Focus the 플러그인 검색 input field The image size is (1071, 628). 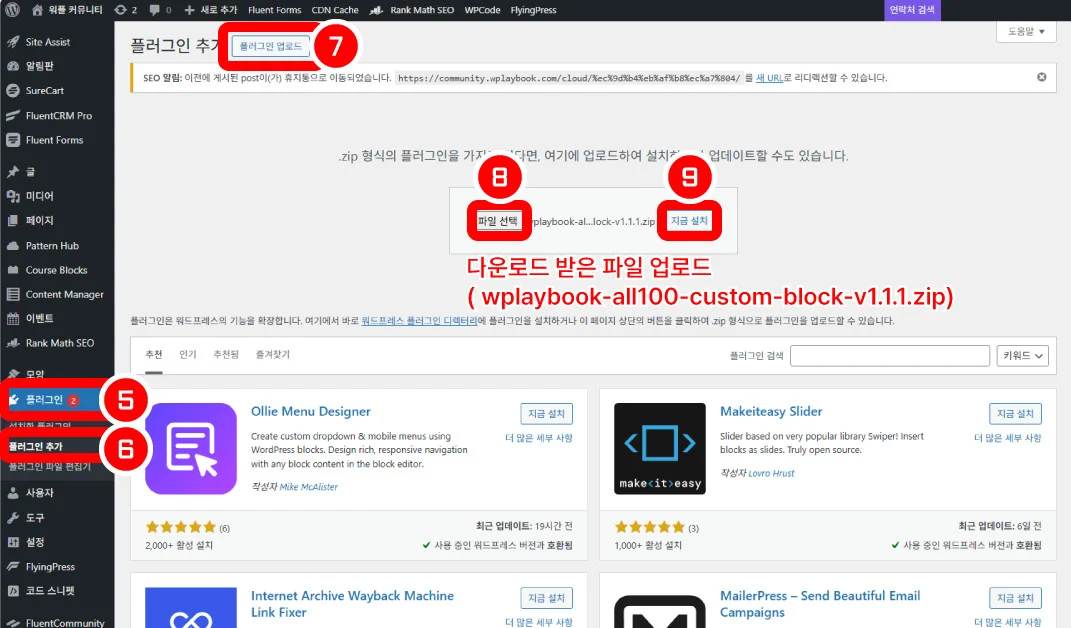click(889, 355)
